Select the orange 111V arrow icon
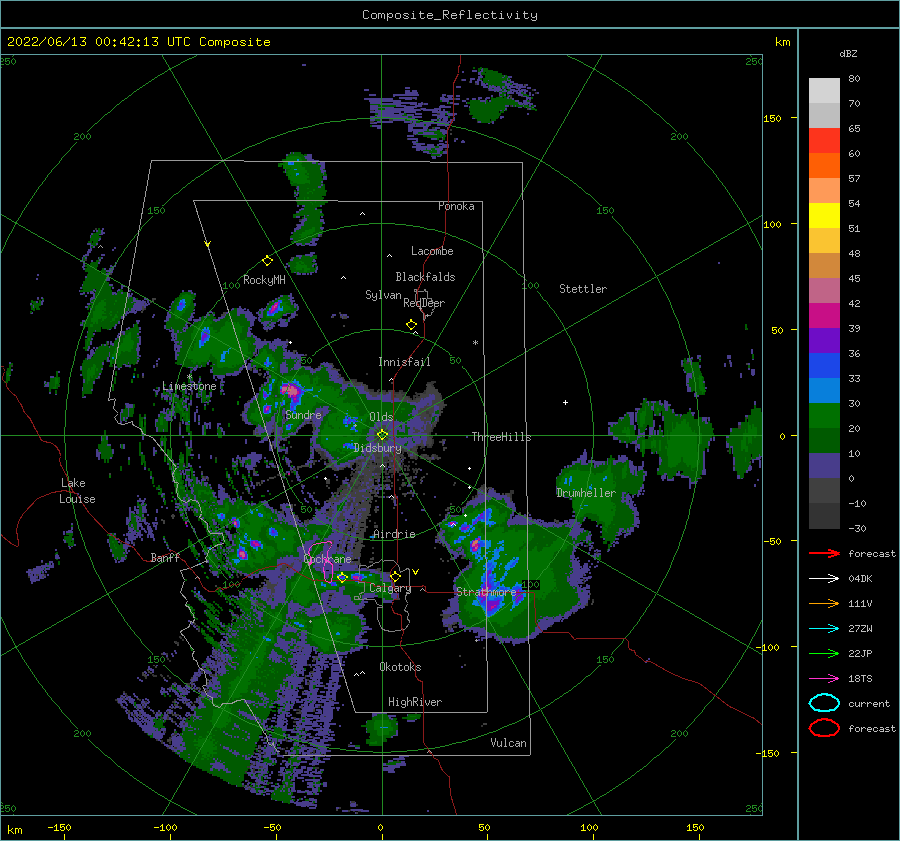Screen dimensions: 900x841 pos(824,603)
